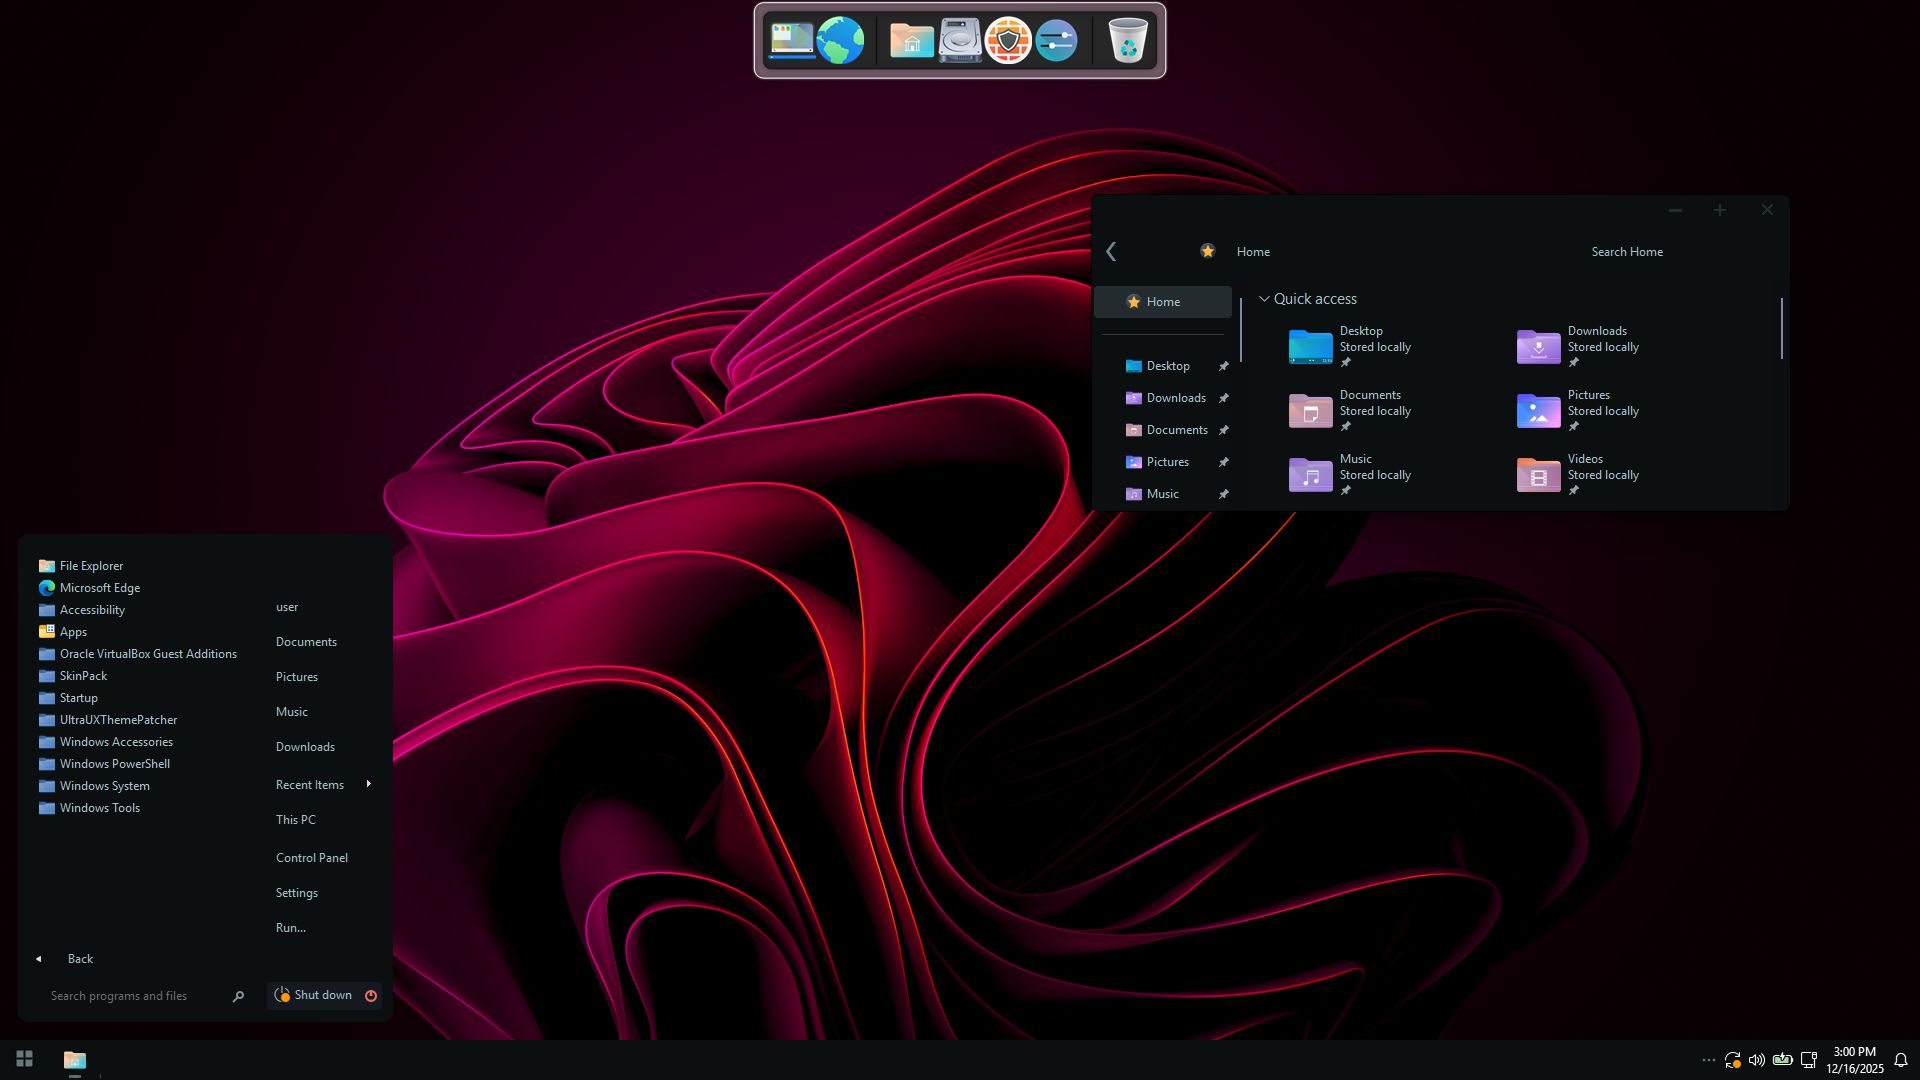Click the Windows Update tray icon
Screen dimensions: 1920x1080
pos(1732,1060)
